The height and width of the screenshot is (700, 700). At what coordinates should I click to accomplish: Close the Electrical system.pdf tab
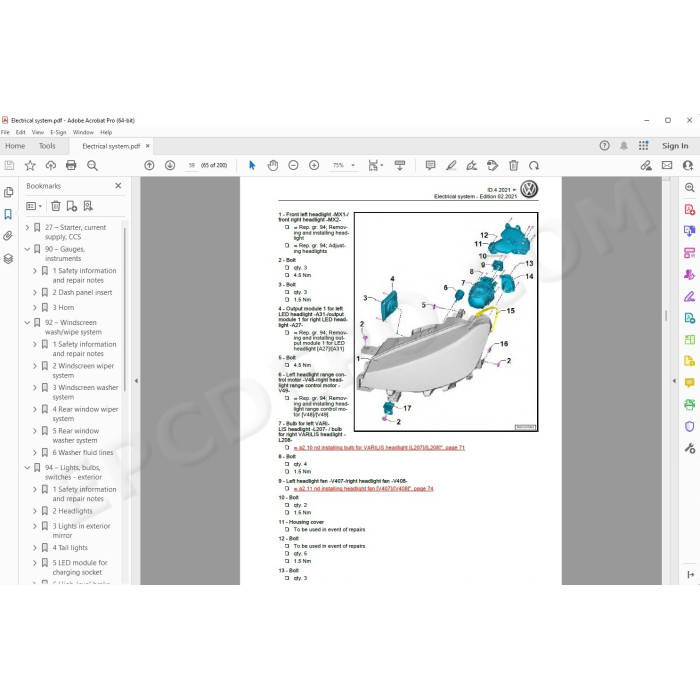pyautogui.click(x=148, y=146)
